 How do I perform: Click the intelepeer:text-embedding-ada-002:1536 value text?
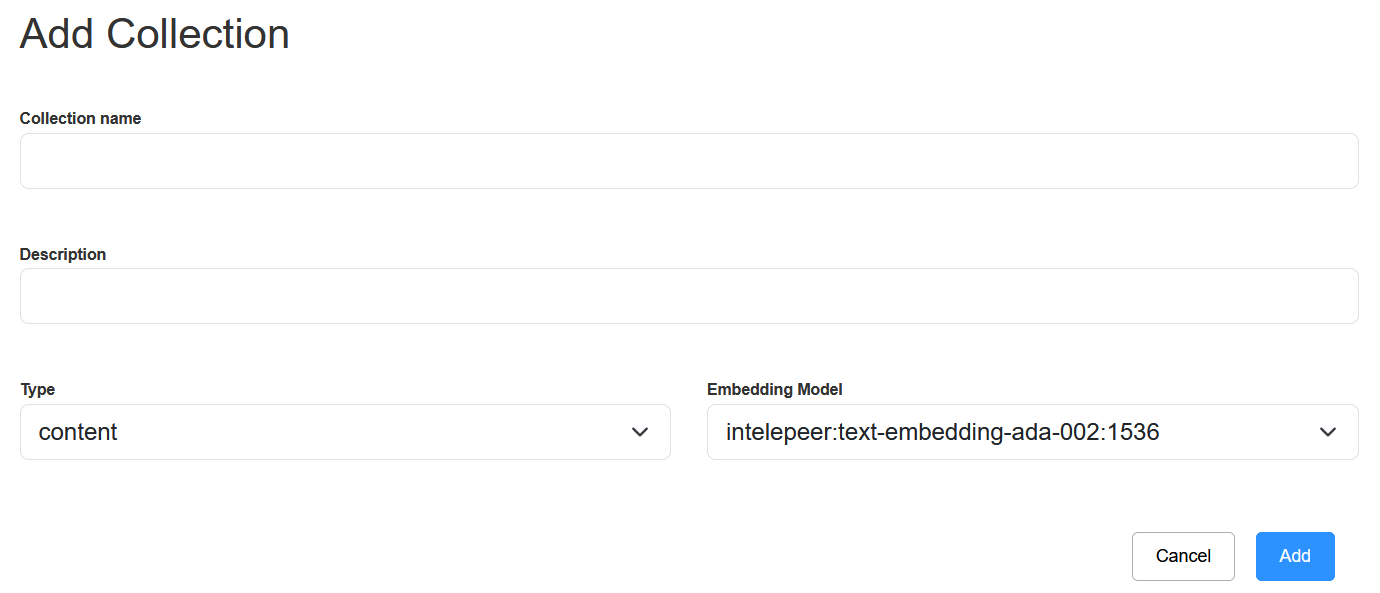(x=942, y=432)
